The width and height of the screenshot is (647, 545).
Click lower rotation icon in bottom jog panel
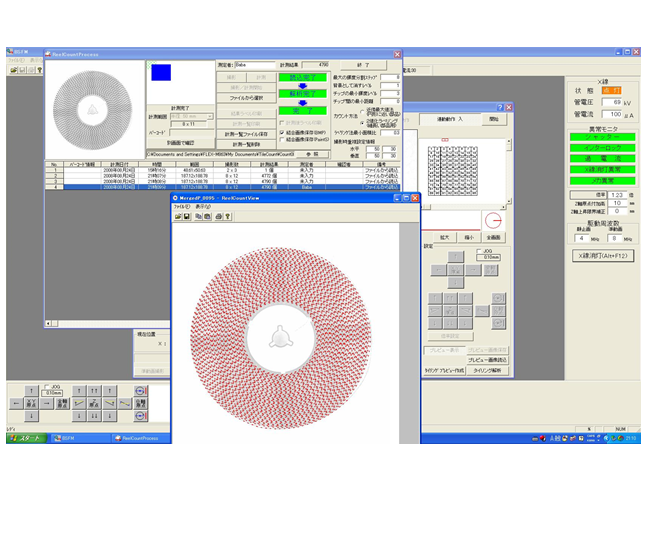pos(141,416)
